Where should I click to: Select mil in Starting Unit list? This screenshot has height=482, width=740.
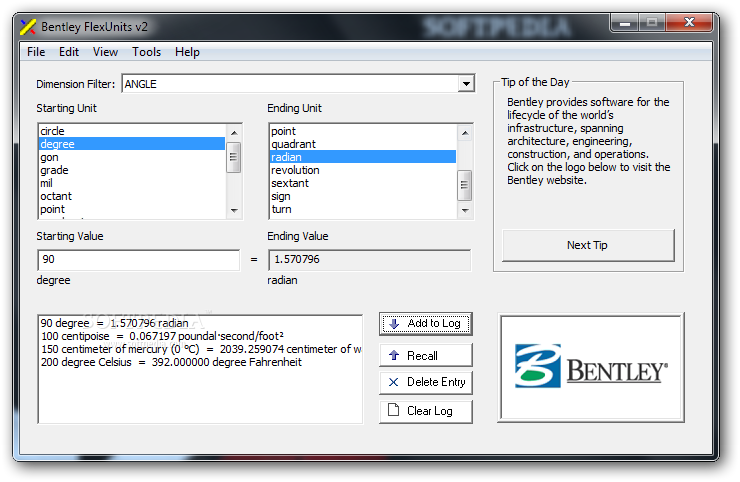pyautogui.click(x=132, y=183)
